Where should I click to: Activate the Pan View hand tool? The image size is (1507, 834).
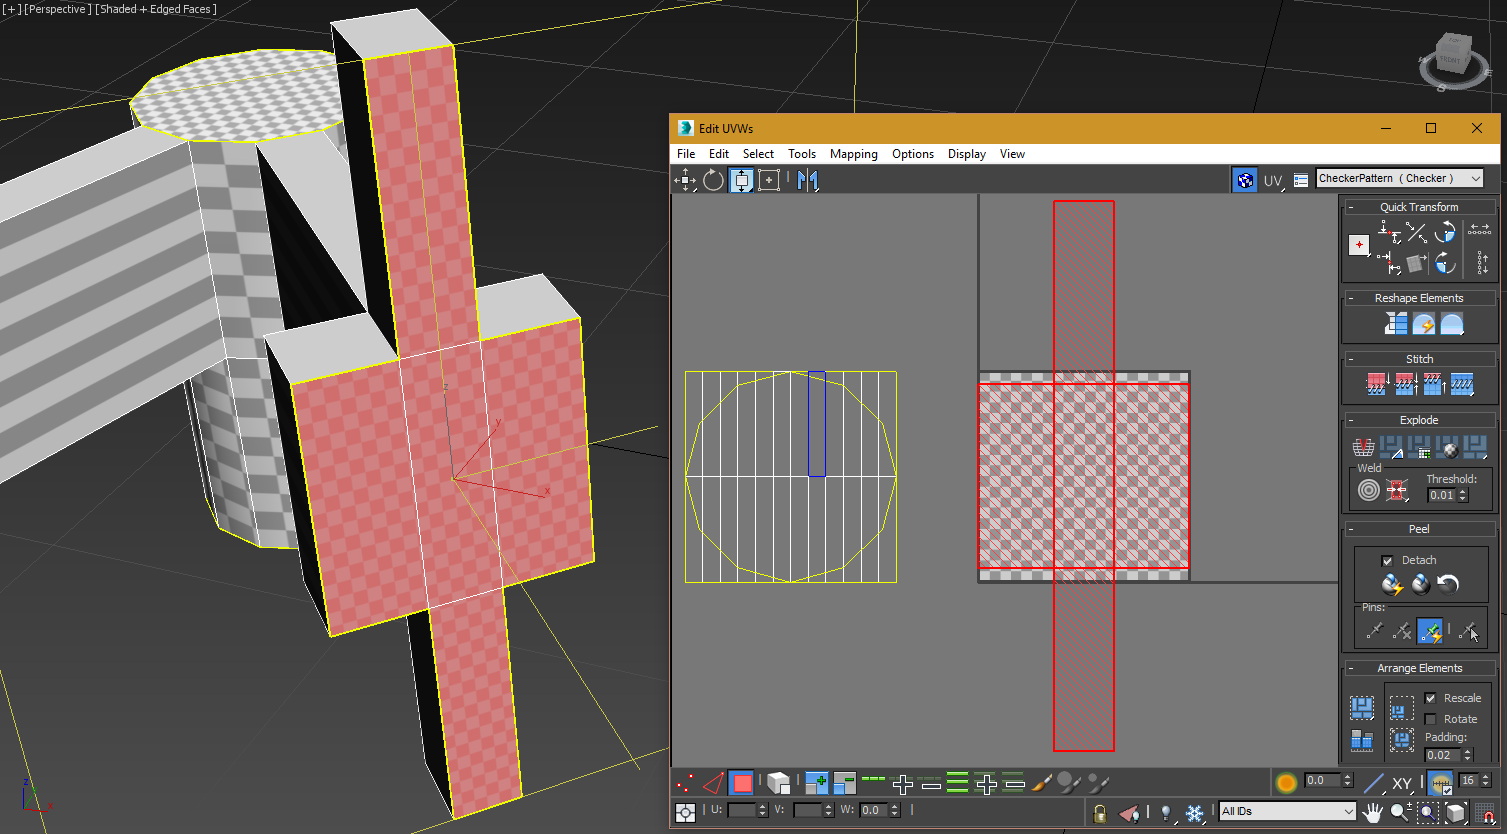click(1373, 812)
